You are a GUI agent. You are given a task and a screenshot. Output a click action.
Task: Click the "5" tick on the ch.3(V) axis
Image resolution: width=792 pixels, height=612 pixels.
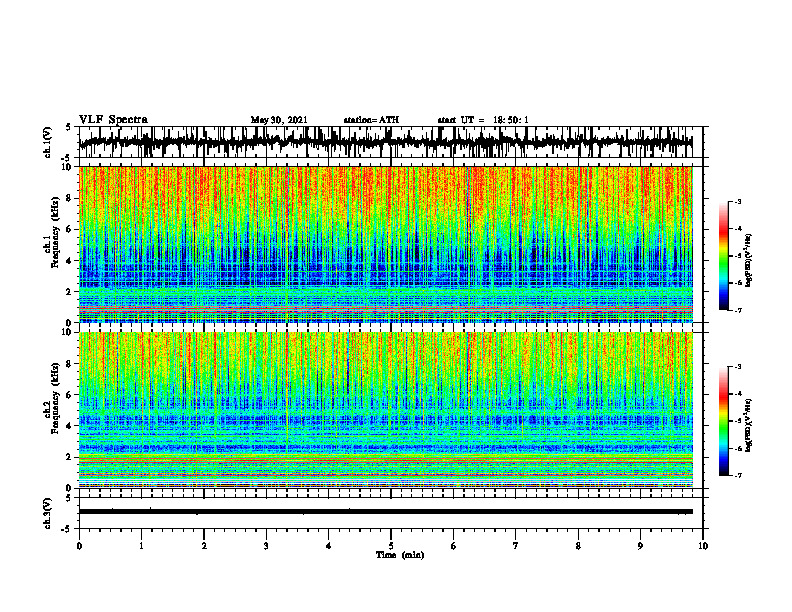(69, 498)
